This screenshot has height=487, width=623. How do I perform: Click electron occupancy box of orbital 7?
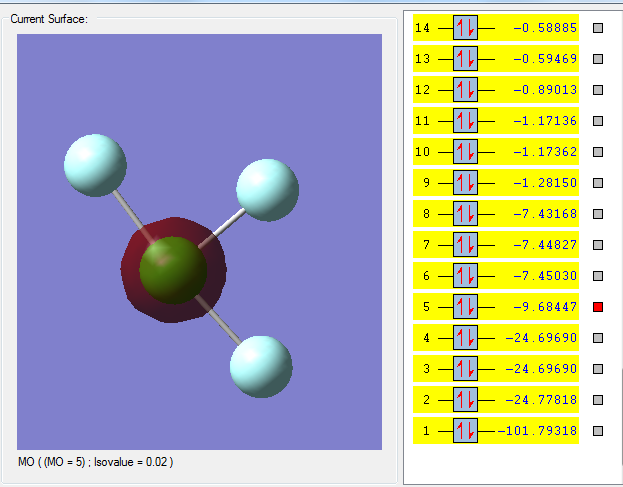click(x=465, y=245)
